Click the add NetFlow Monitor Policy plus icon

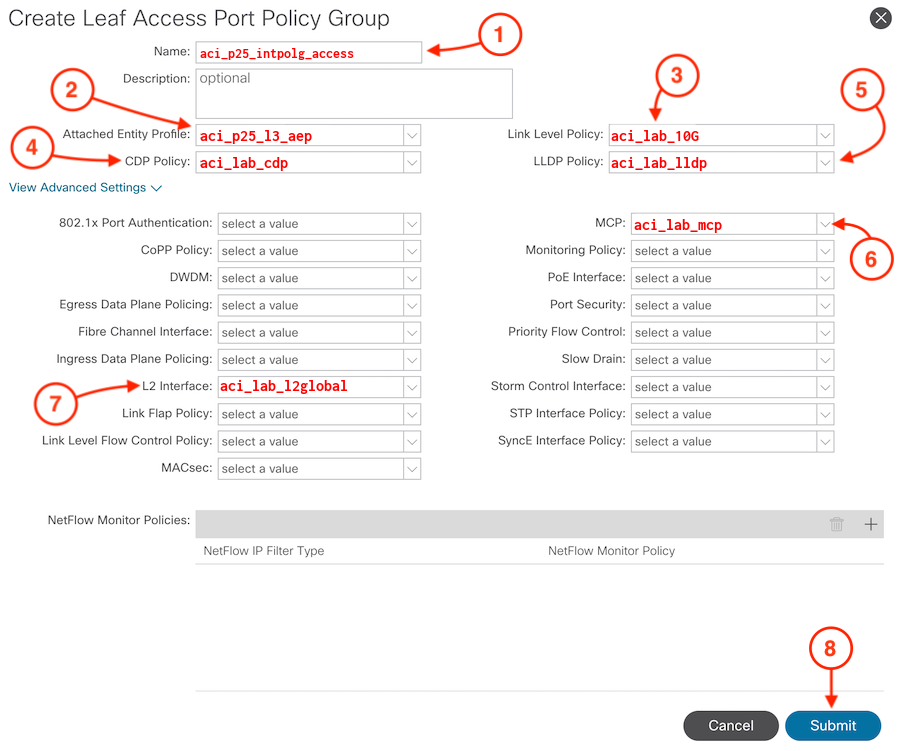(871, 524)
